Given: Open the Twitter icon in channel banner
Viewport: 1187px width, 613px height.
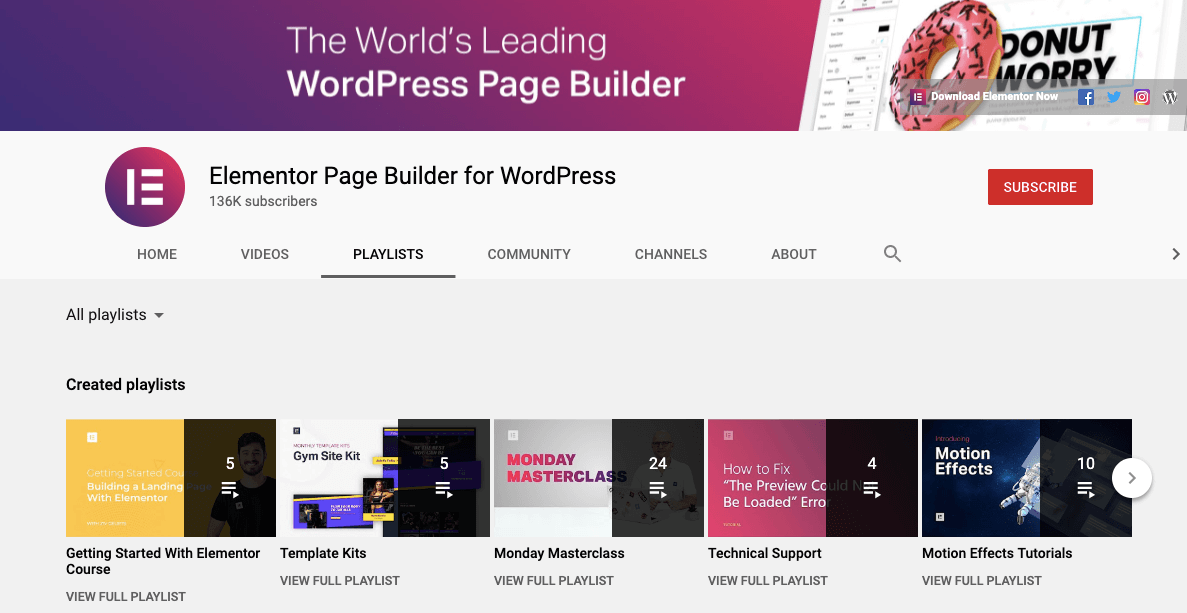Looking at the screenshot, I should coord(1114,97).
